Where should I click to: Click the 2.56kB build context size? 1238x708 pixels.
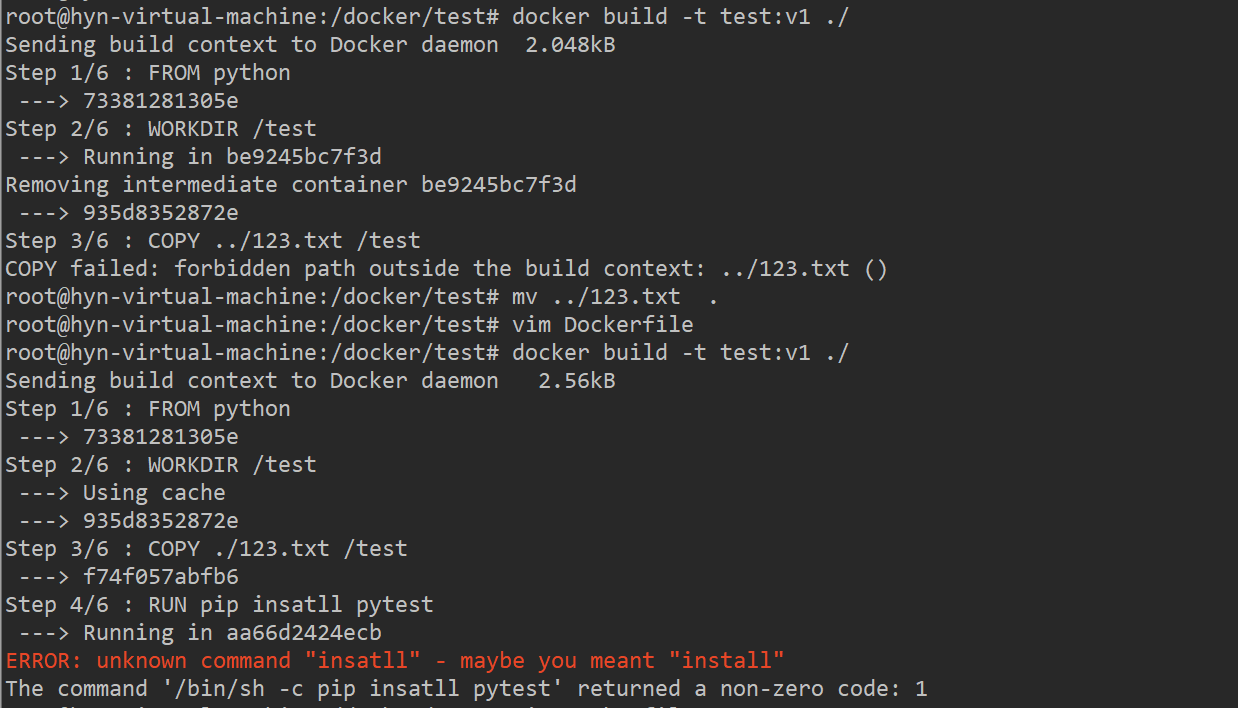point(576,381)
